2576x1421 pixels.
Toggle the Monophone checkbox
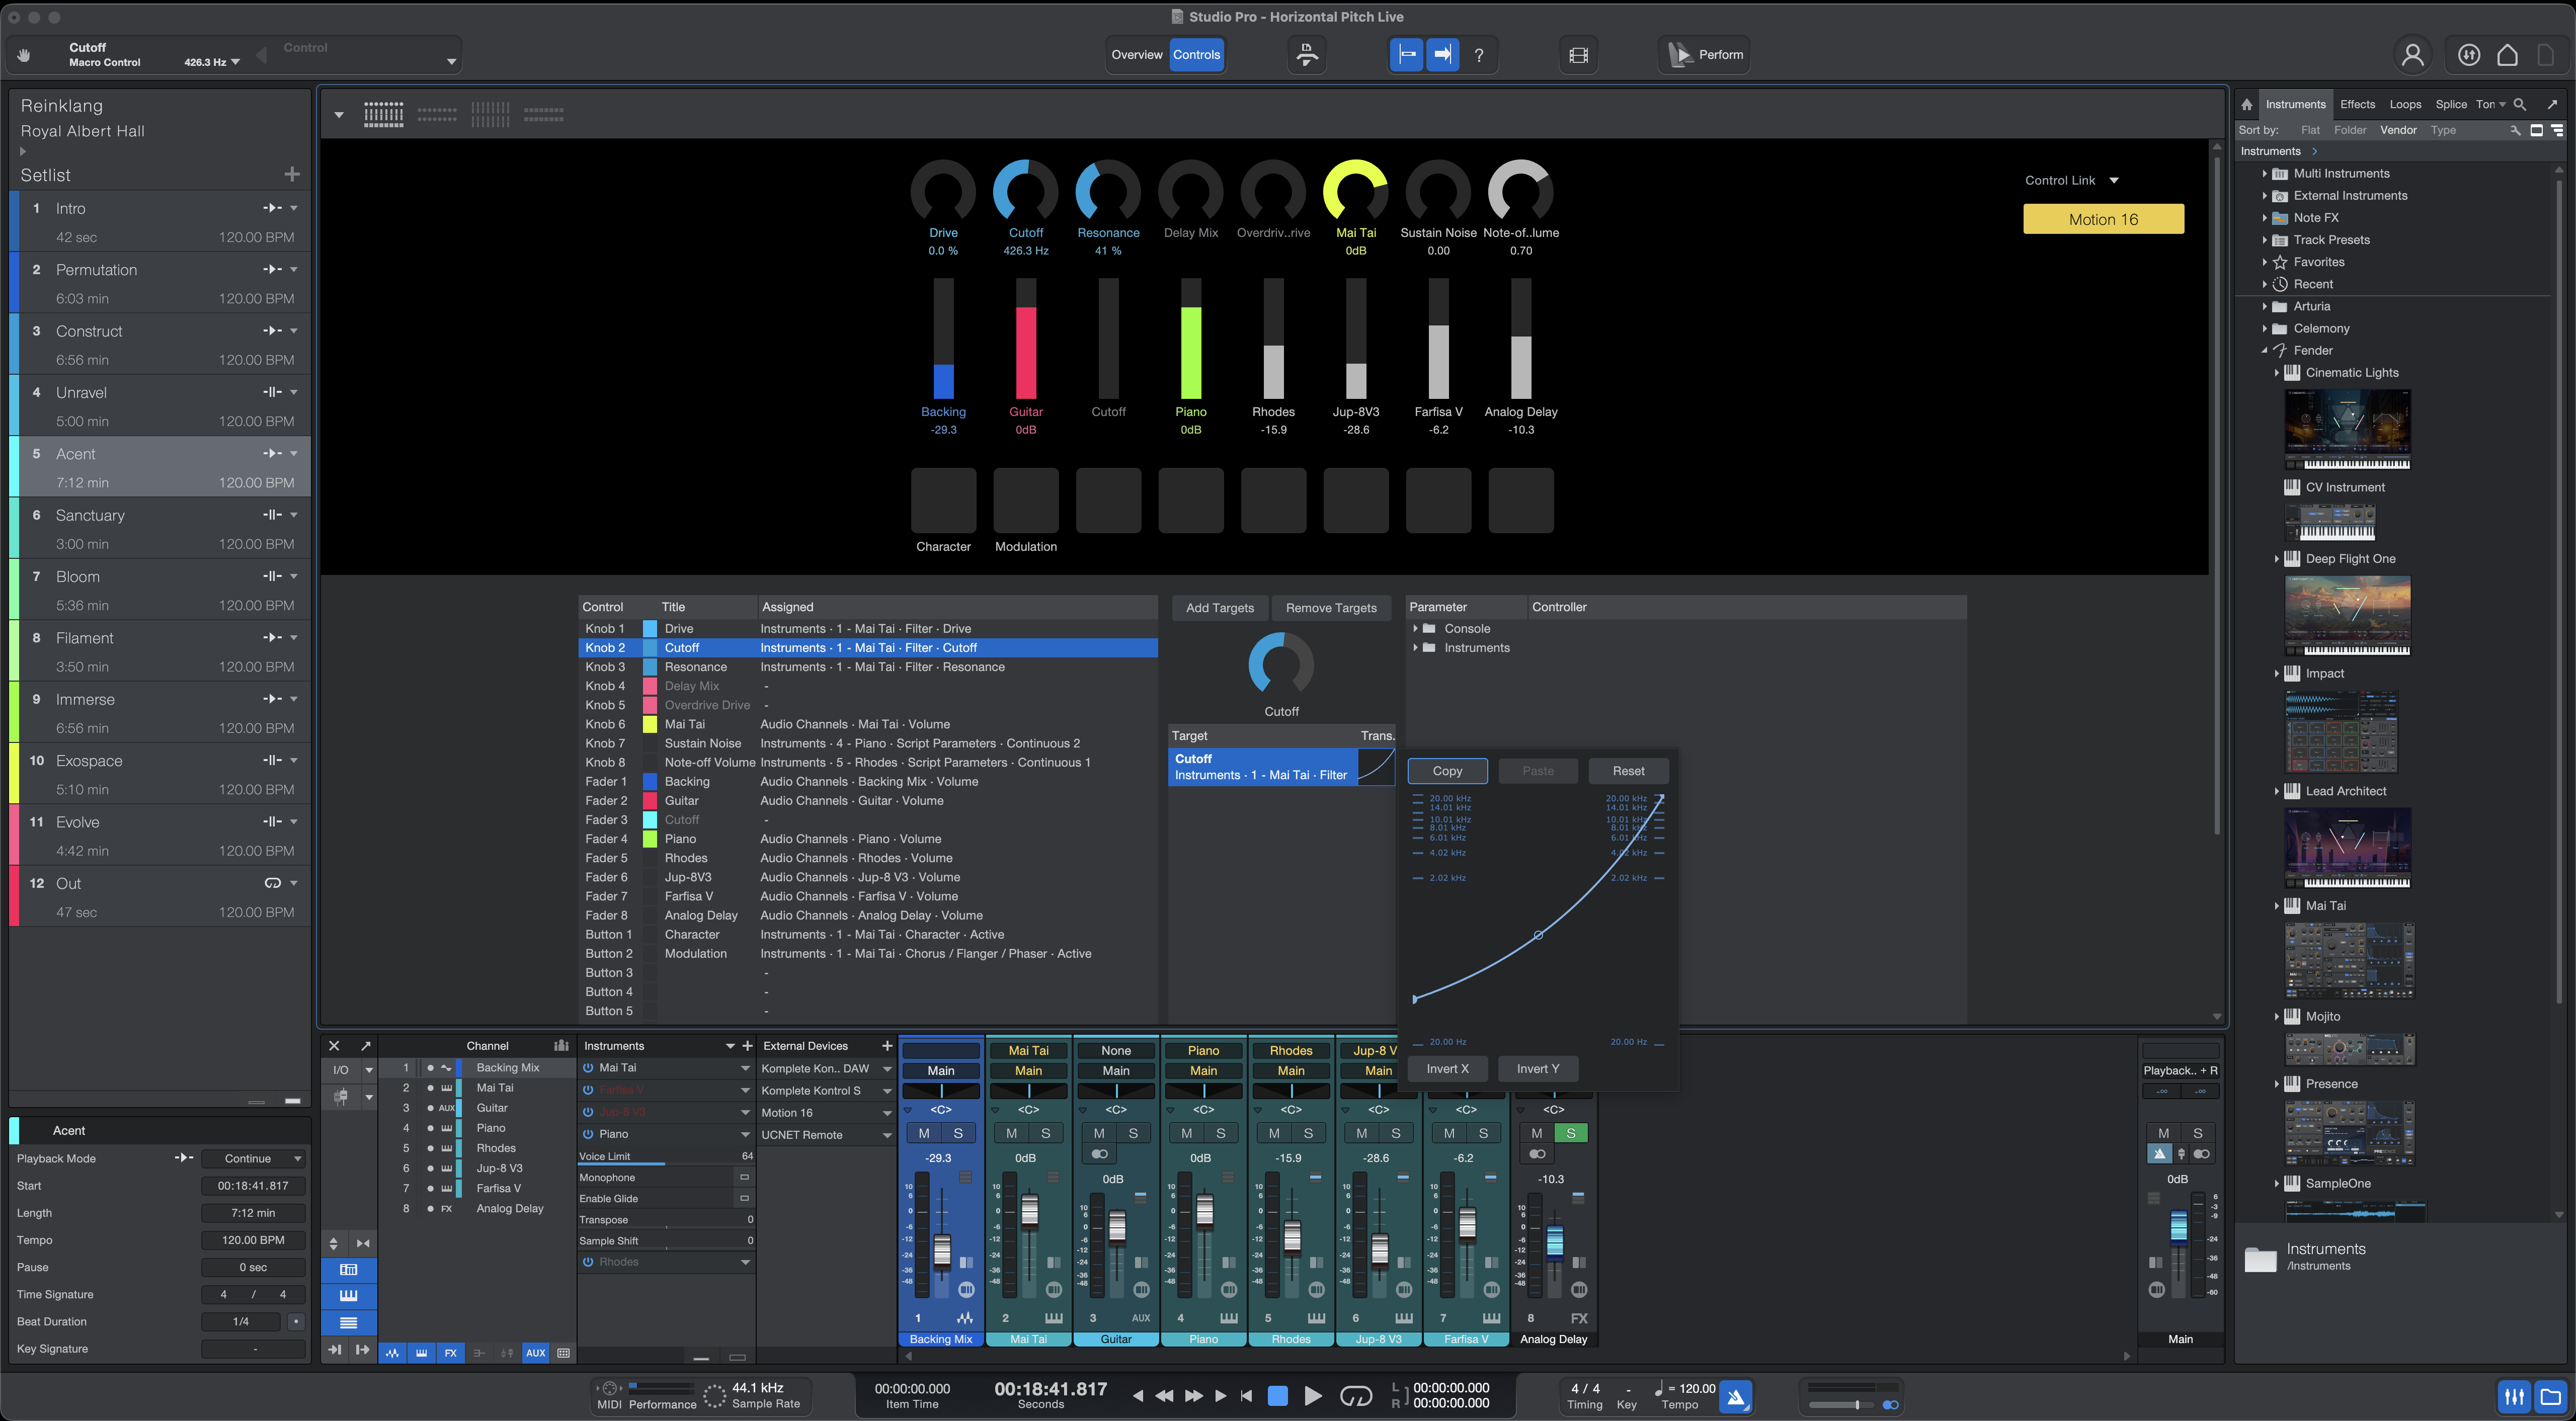click(x=744, y=1178)
